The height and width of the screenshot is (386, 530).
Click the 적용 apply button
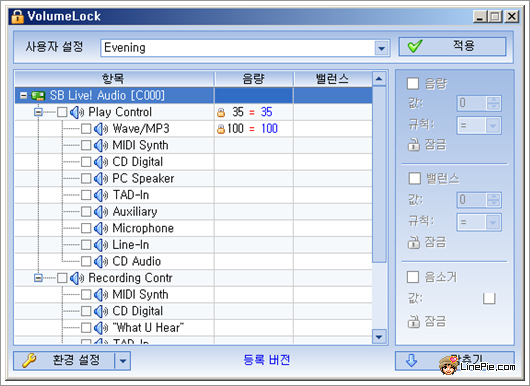(x=452, y=46)
